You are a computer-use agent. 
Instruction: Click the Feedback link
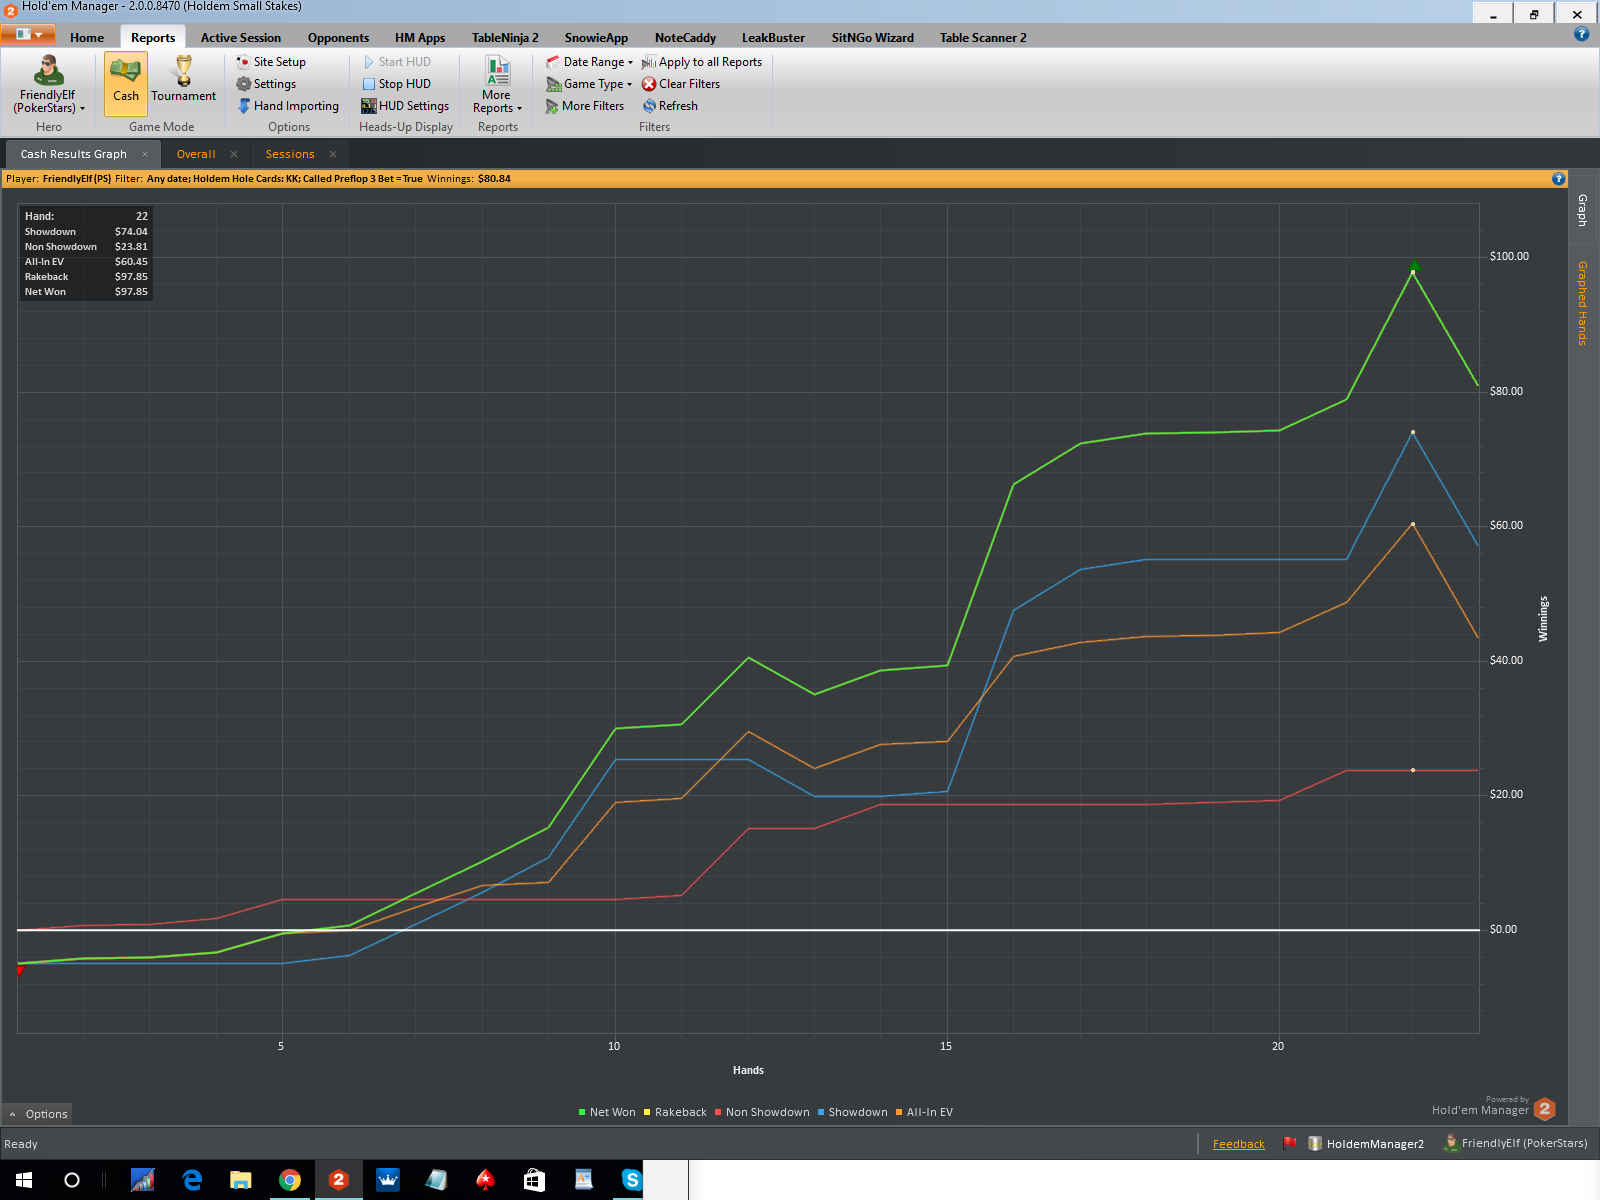pos(1238,1144)
